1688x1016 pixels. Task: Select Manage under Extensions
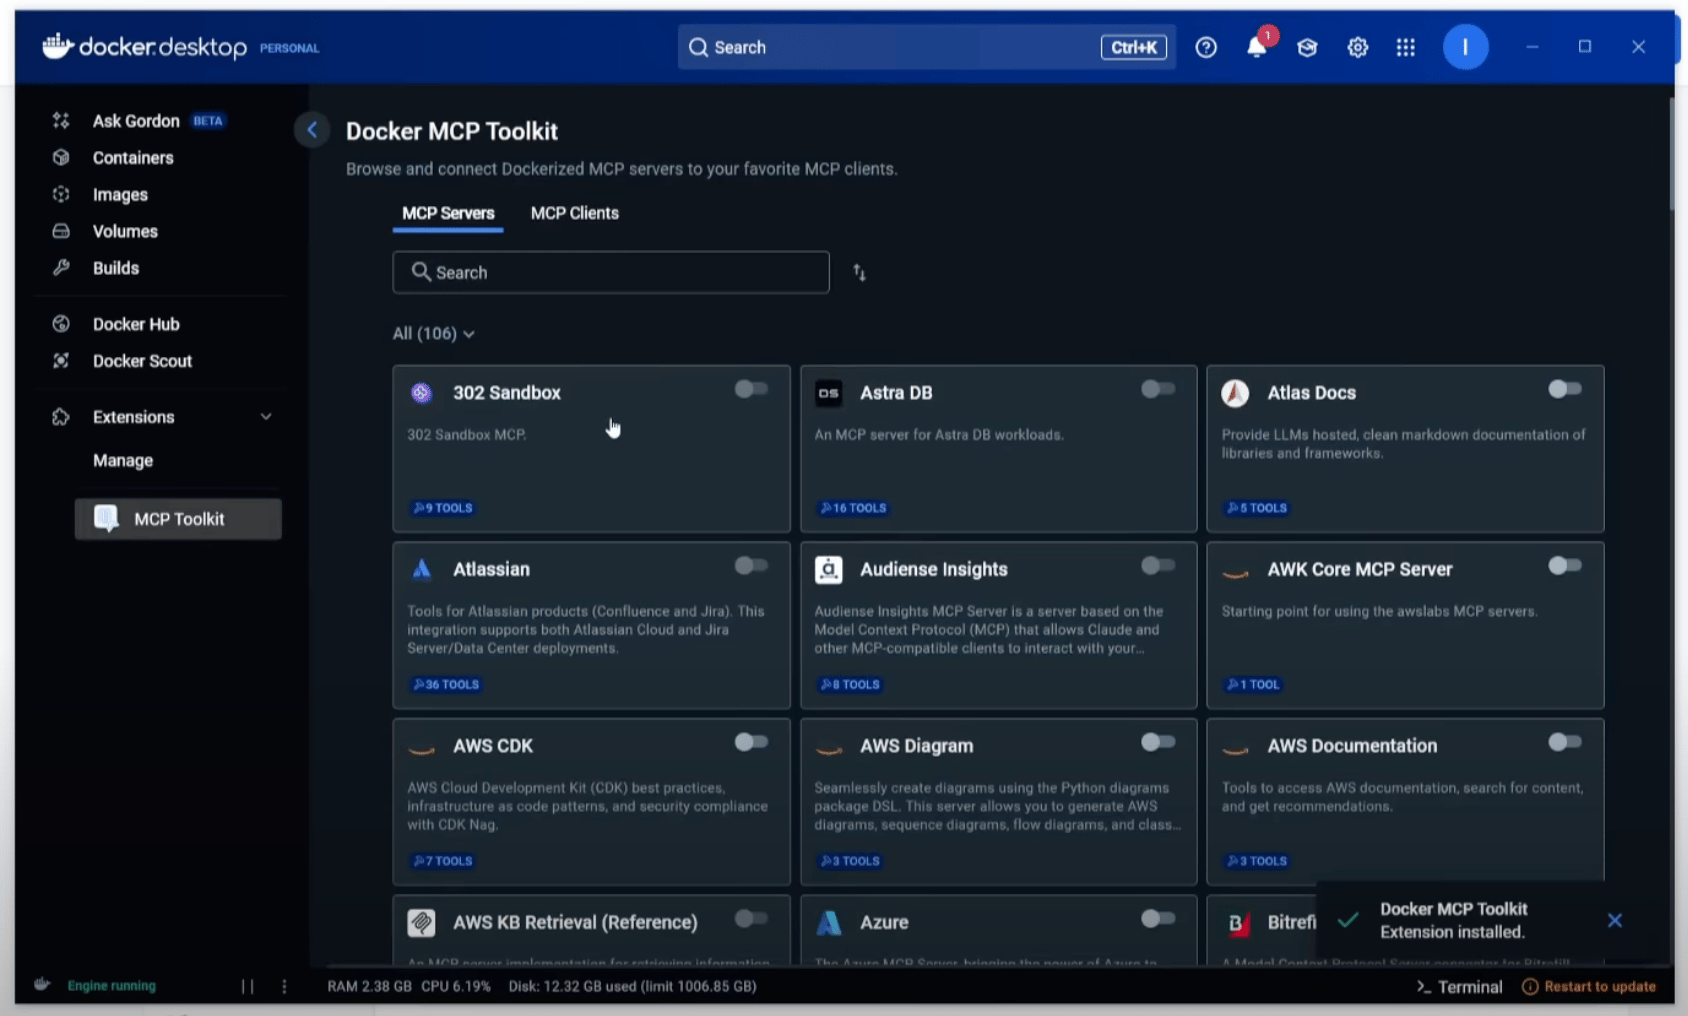[123, 460]
